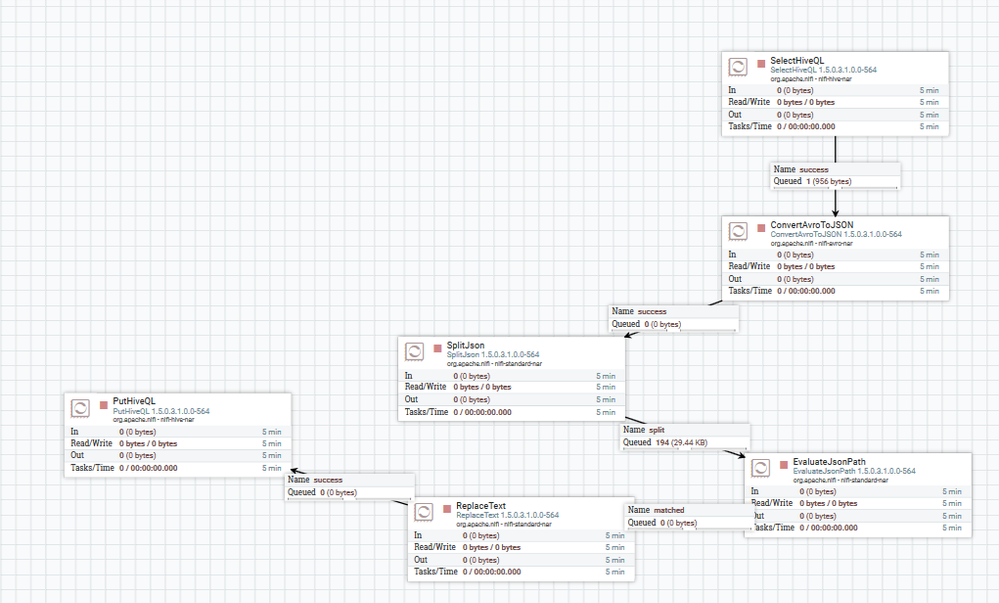
Task: Click the Tasks/Time row of SplitJson
Action: [x=512, y=412]
